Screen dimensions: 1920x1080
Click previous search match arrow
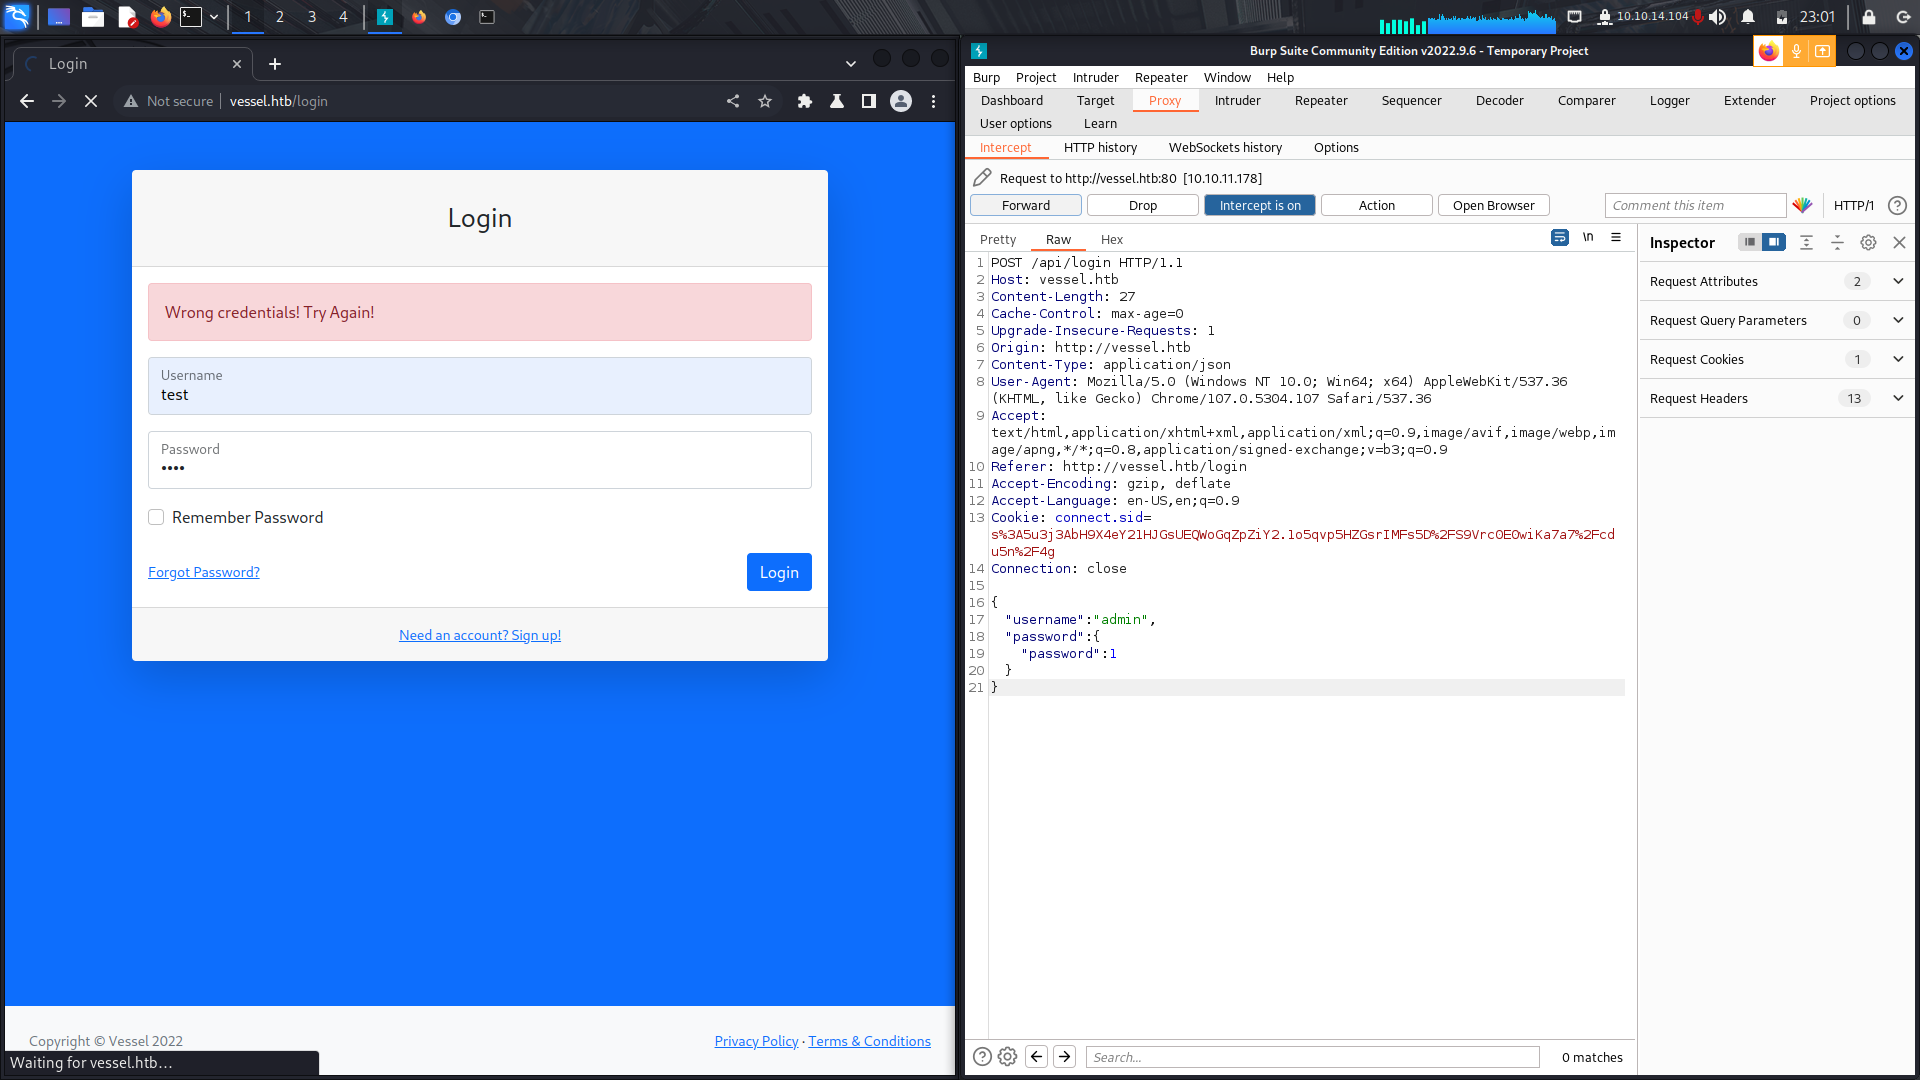click(x=1037, y=1057)
